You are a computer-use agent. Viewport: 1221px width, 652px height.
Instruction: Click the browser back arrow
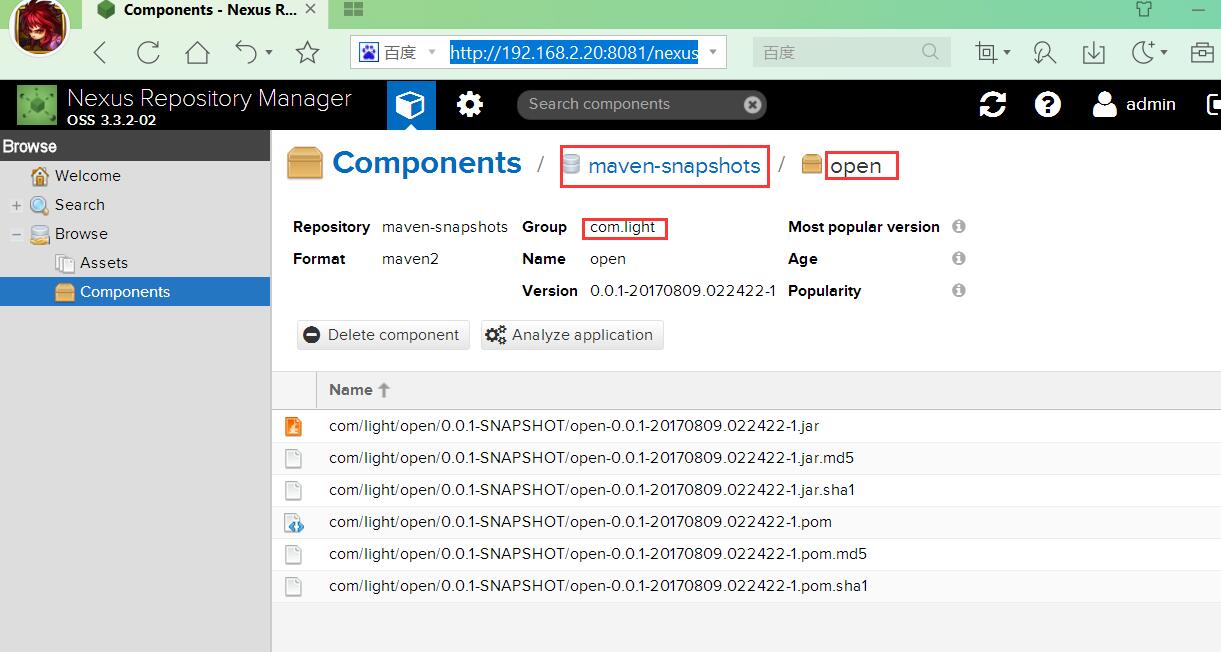pos(100,52)
